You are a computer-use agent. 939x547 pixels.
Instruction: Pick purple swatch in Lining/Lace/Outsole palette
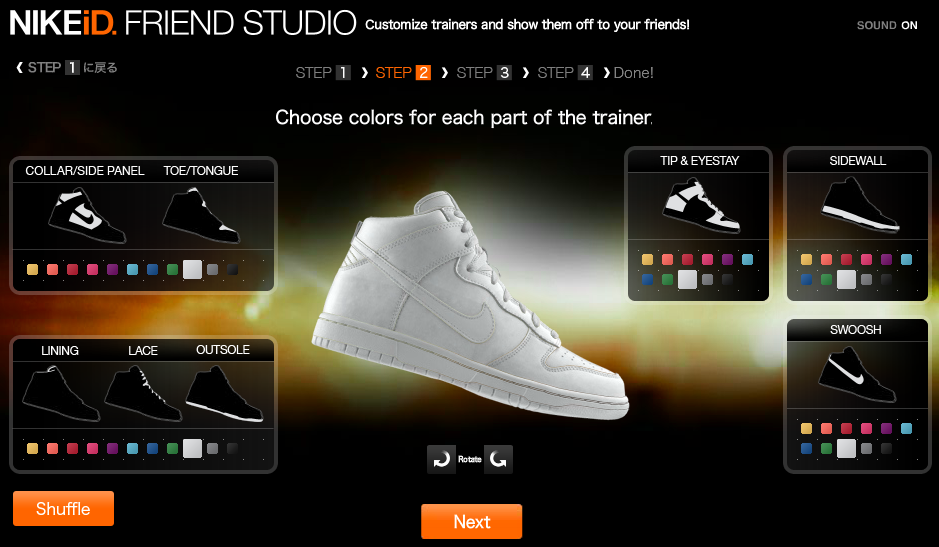(x=113, y=448)
